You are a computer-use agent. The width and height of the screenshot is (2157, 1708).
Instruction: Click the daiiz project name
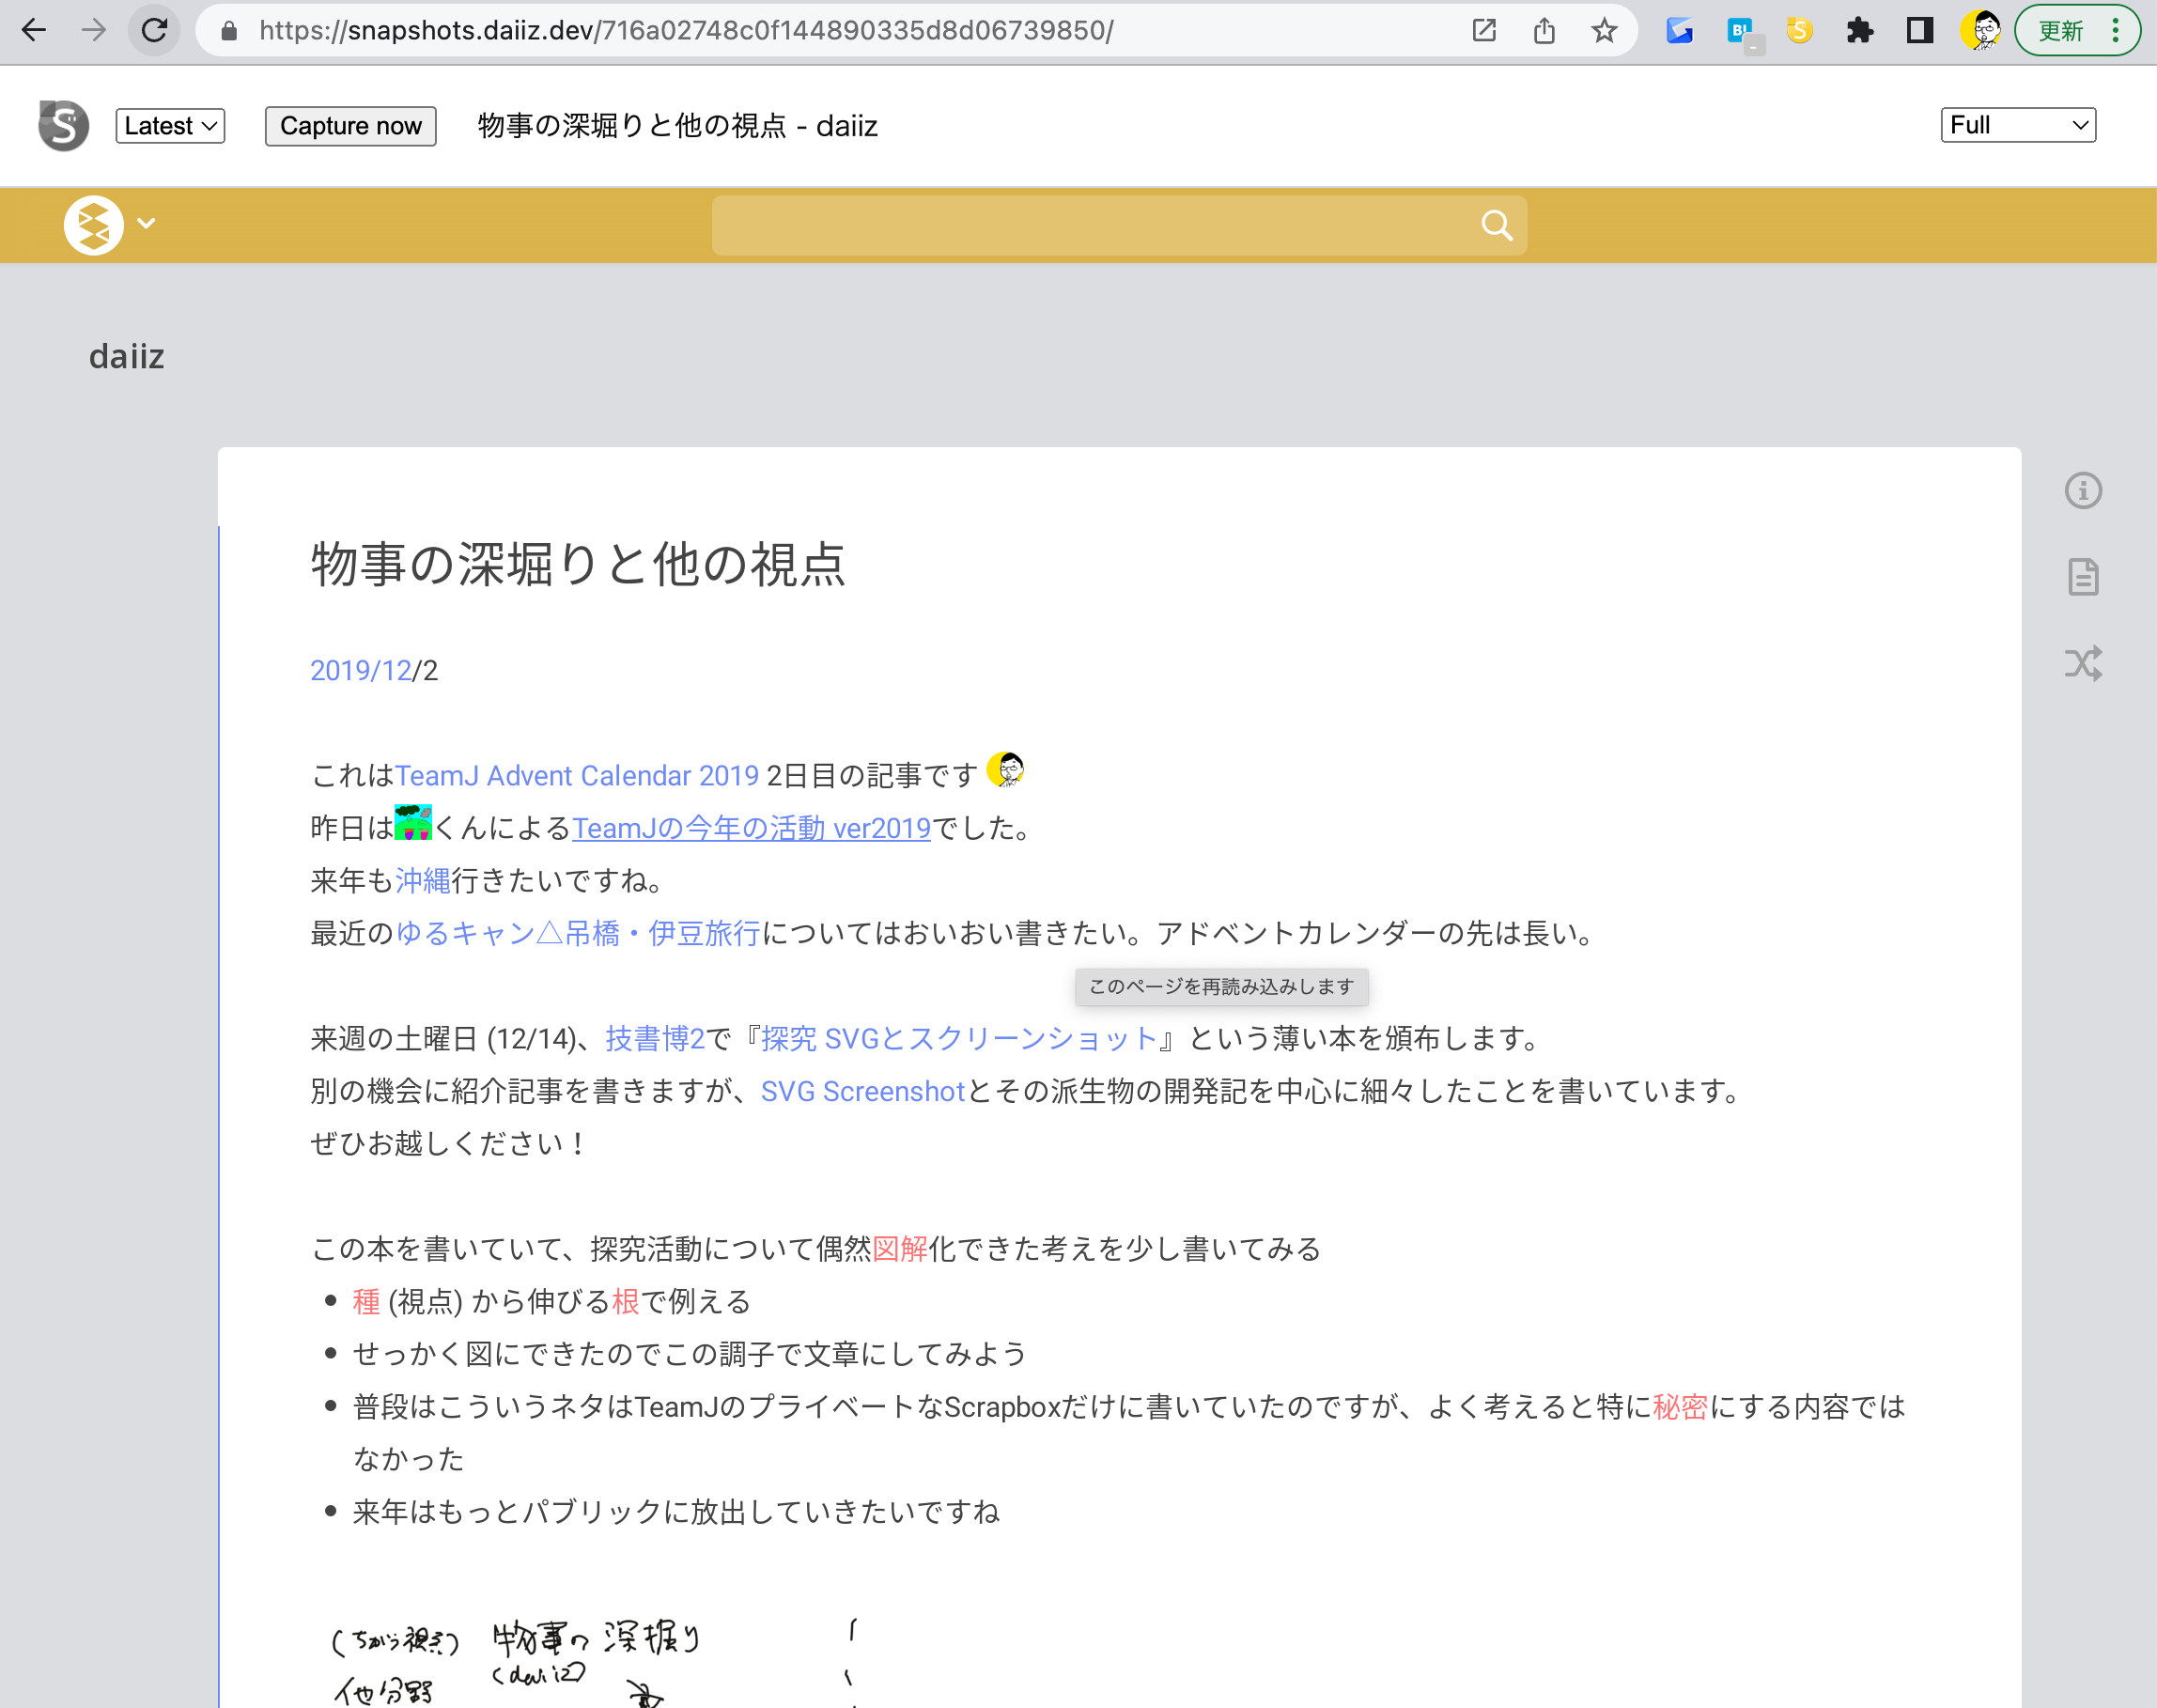coord(126,356)
